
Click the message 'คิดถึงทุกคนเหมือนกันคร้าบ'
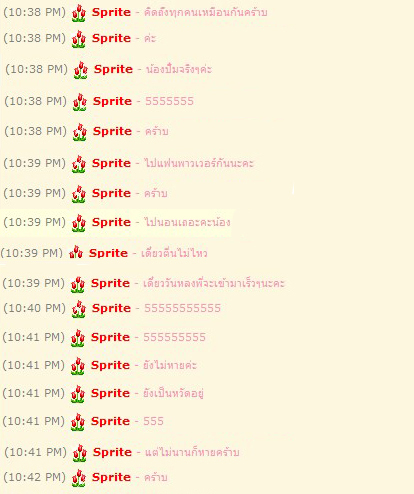[x=206, y=12]
